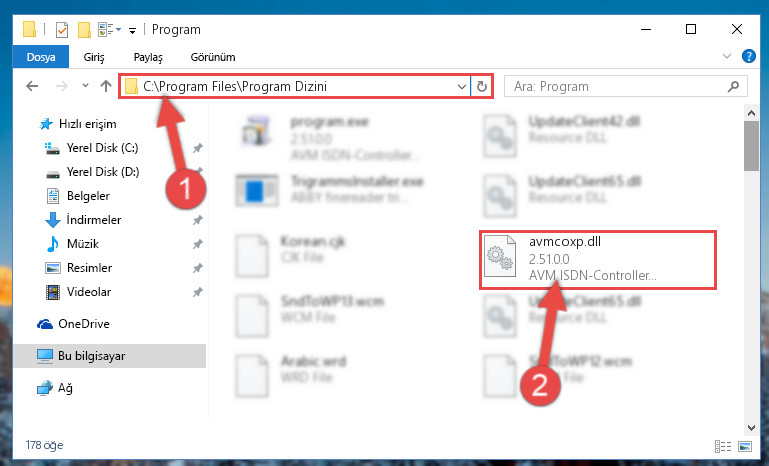Open the Dosya menu tab
This screenshot has height=466, width=769.
pyautogui.click(x=41, y=57)
